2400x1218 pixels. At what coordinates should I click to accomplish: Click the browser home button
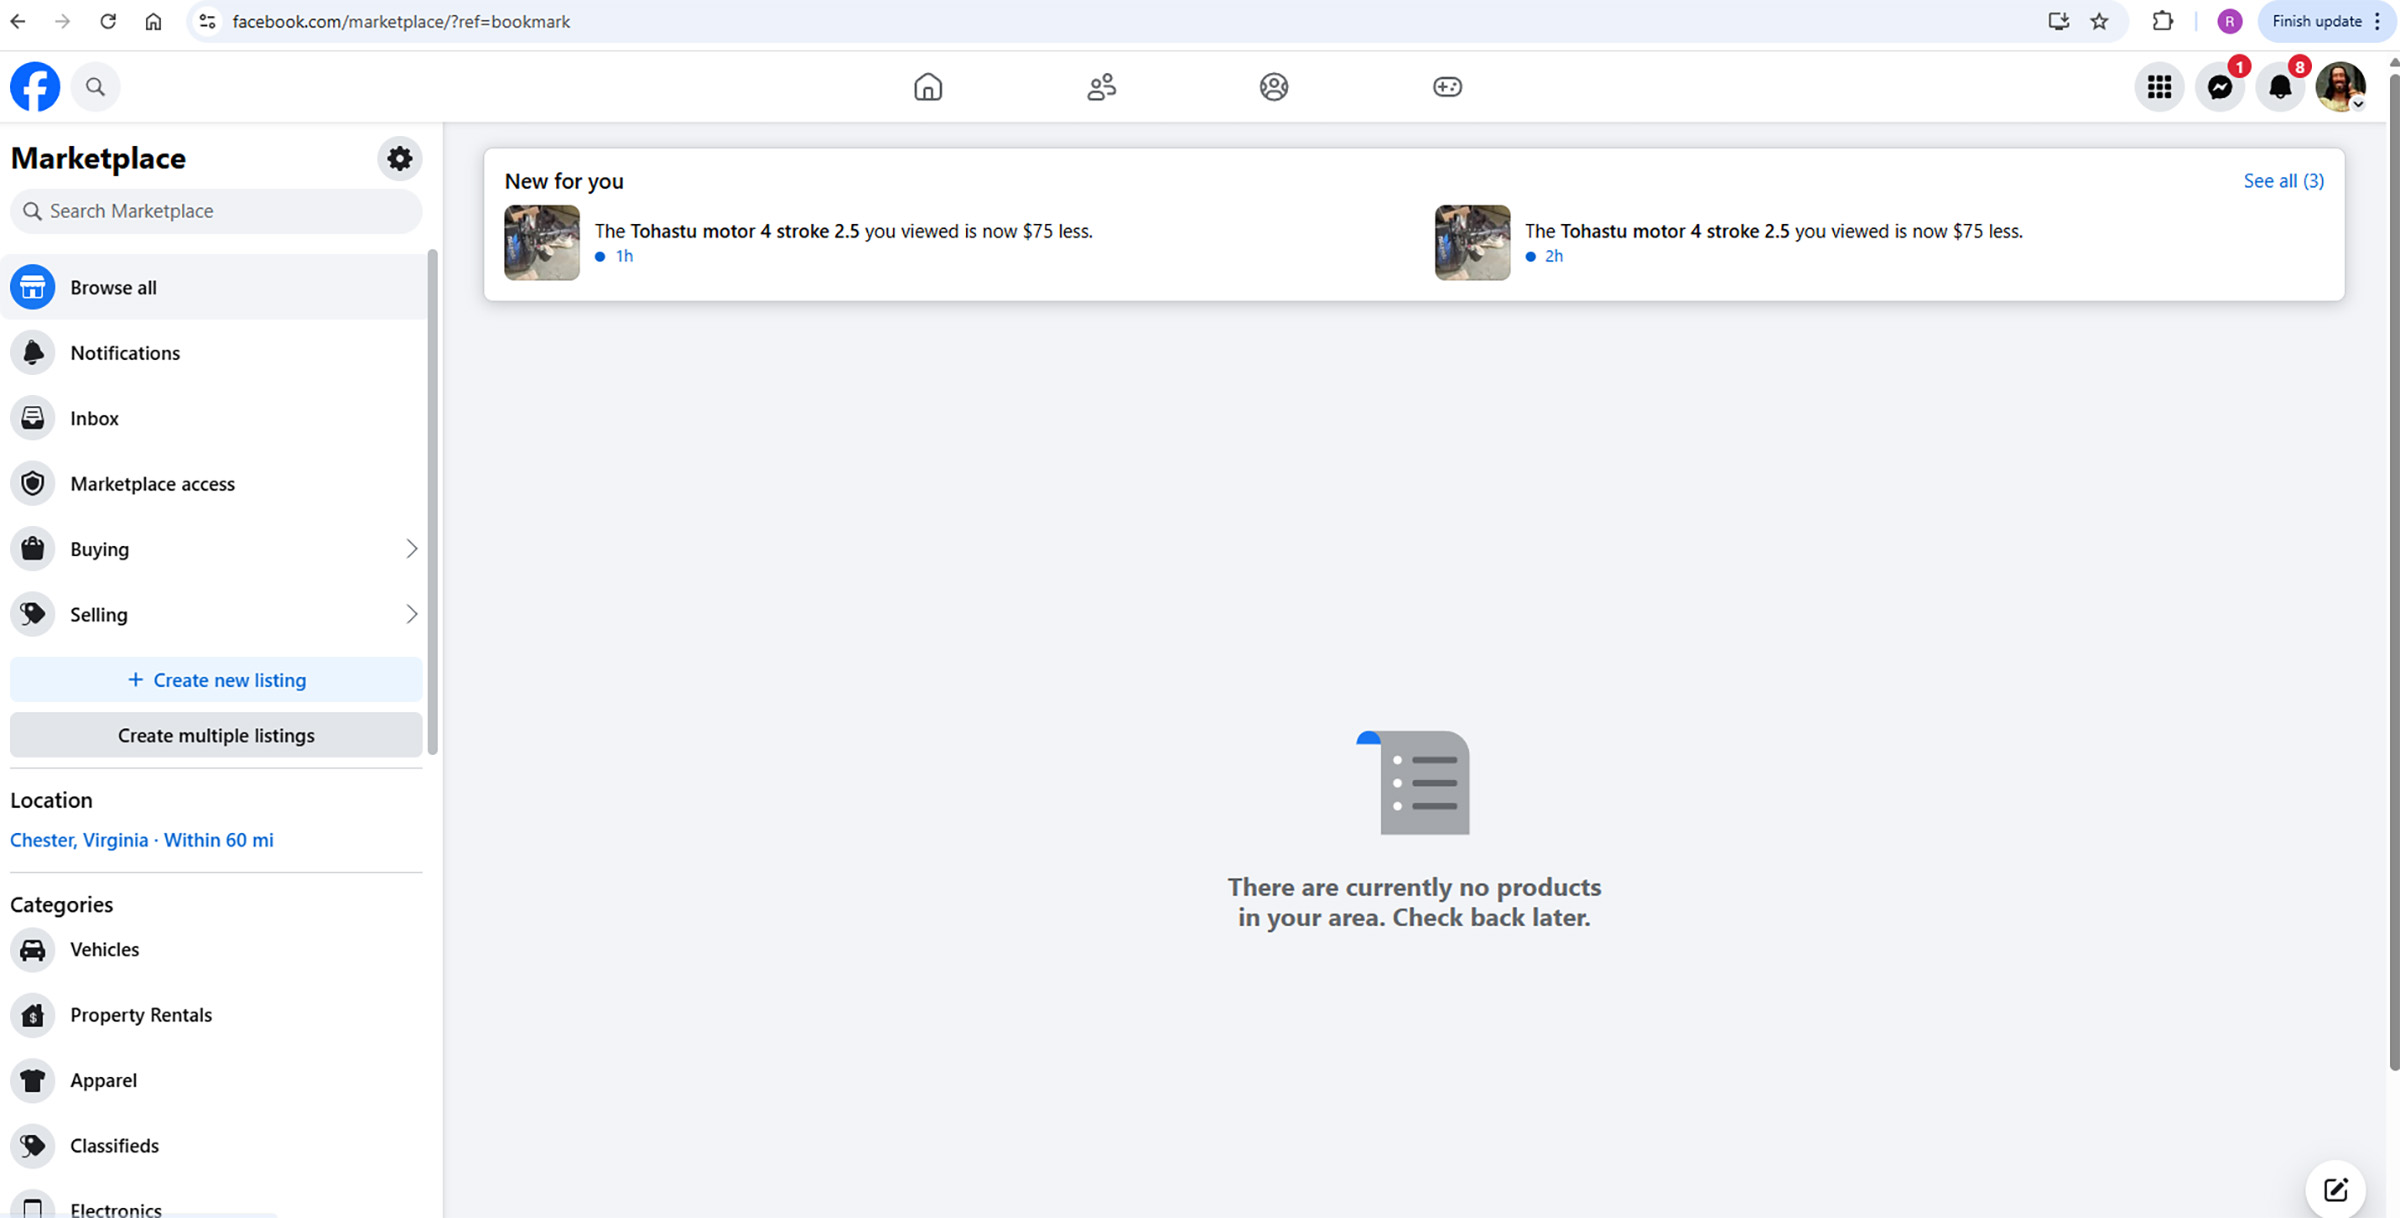[153, 21]
